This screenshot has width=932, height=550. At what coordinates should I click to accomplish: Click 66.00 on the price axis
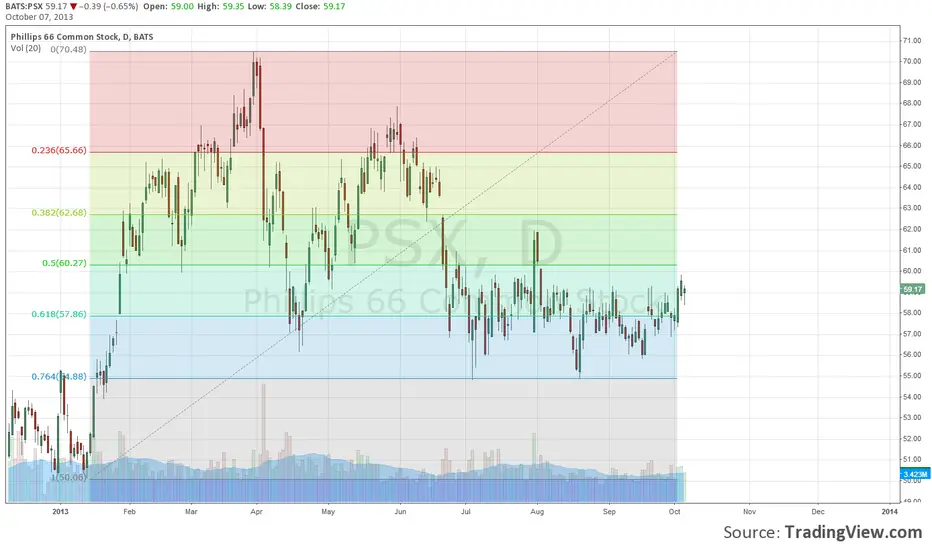[912, 146]
